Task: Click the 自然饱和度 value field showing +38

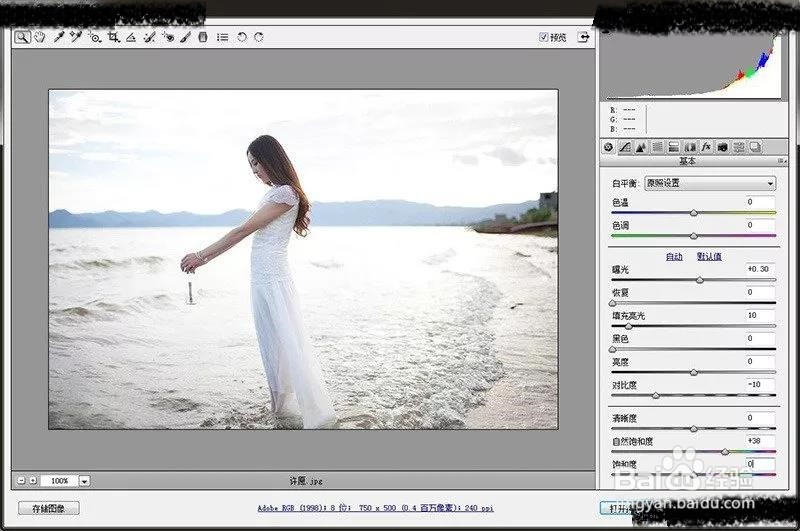Action: (x=760, y=441)
